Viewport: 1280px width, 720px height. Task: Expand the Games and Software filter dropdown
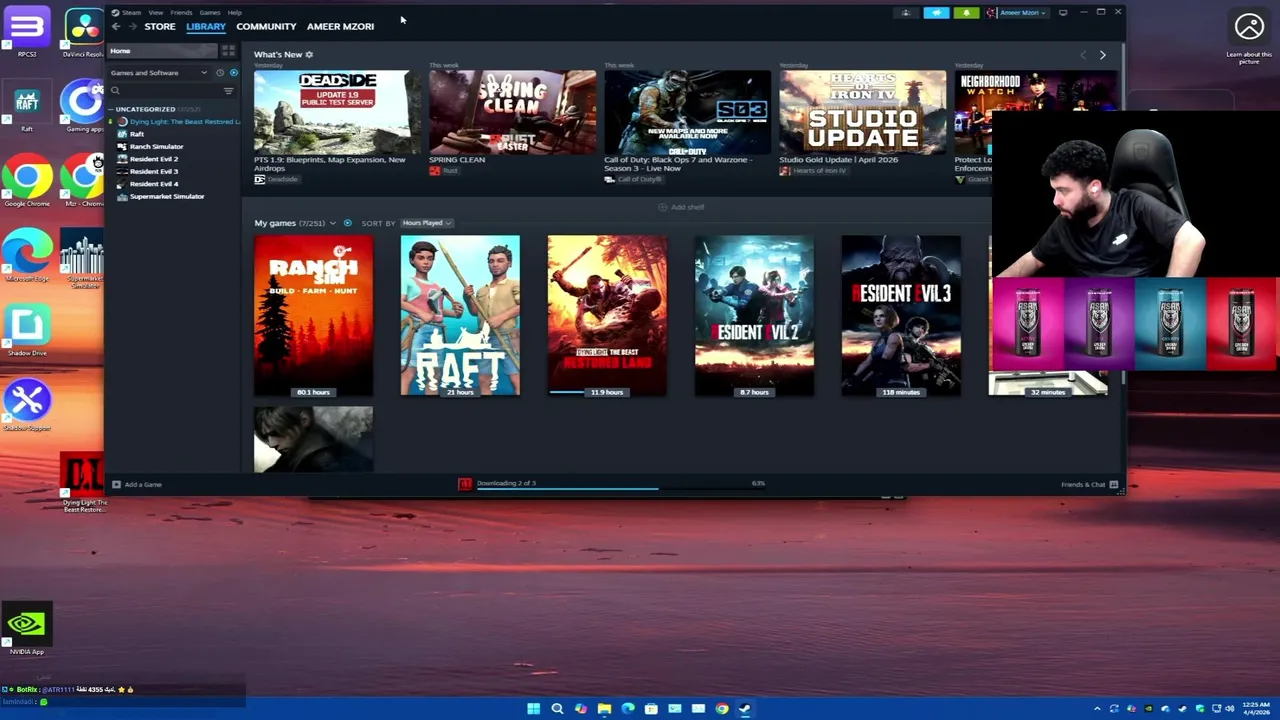click(160, 73)
